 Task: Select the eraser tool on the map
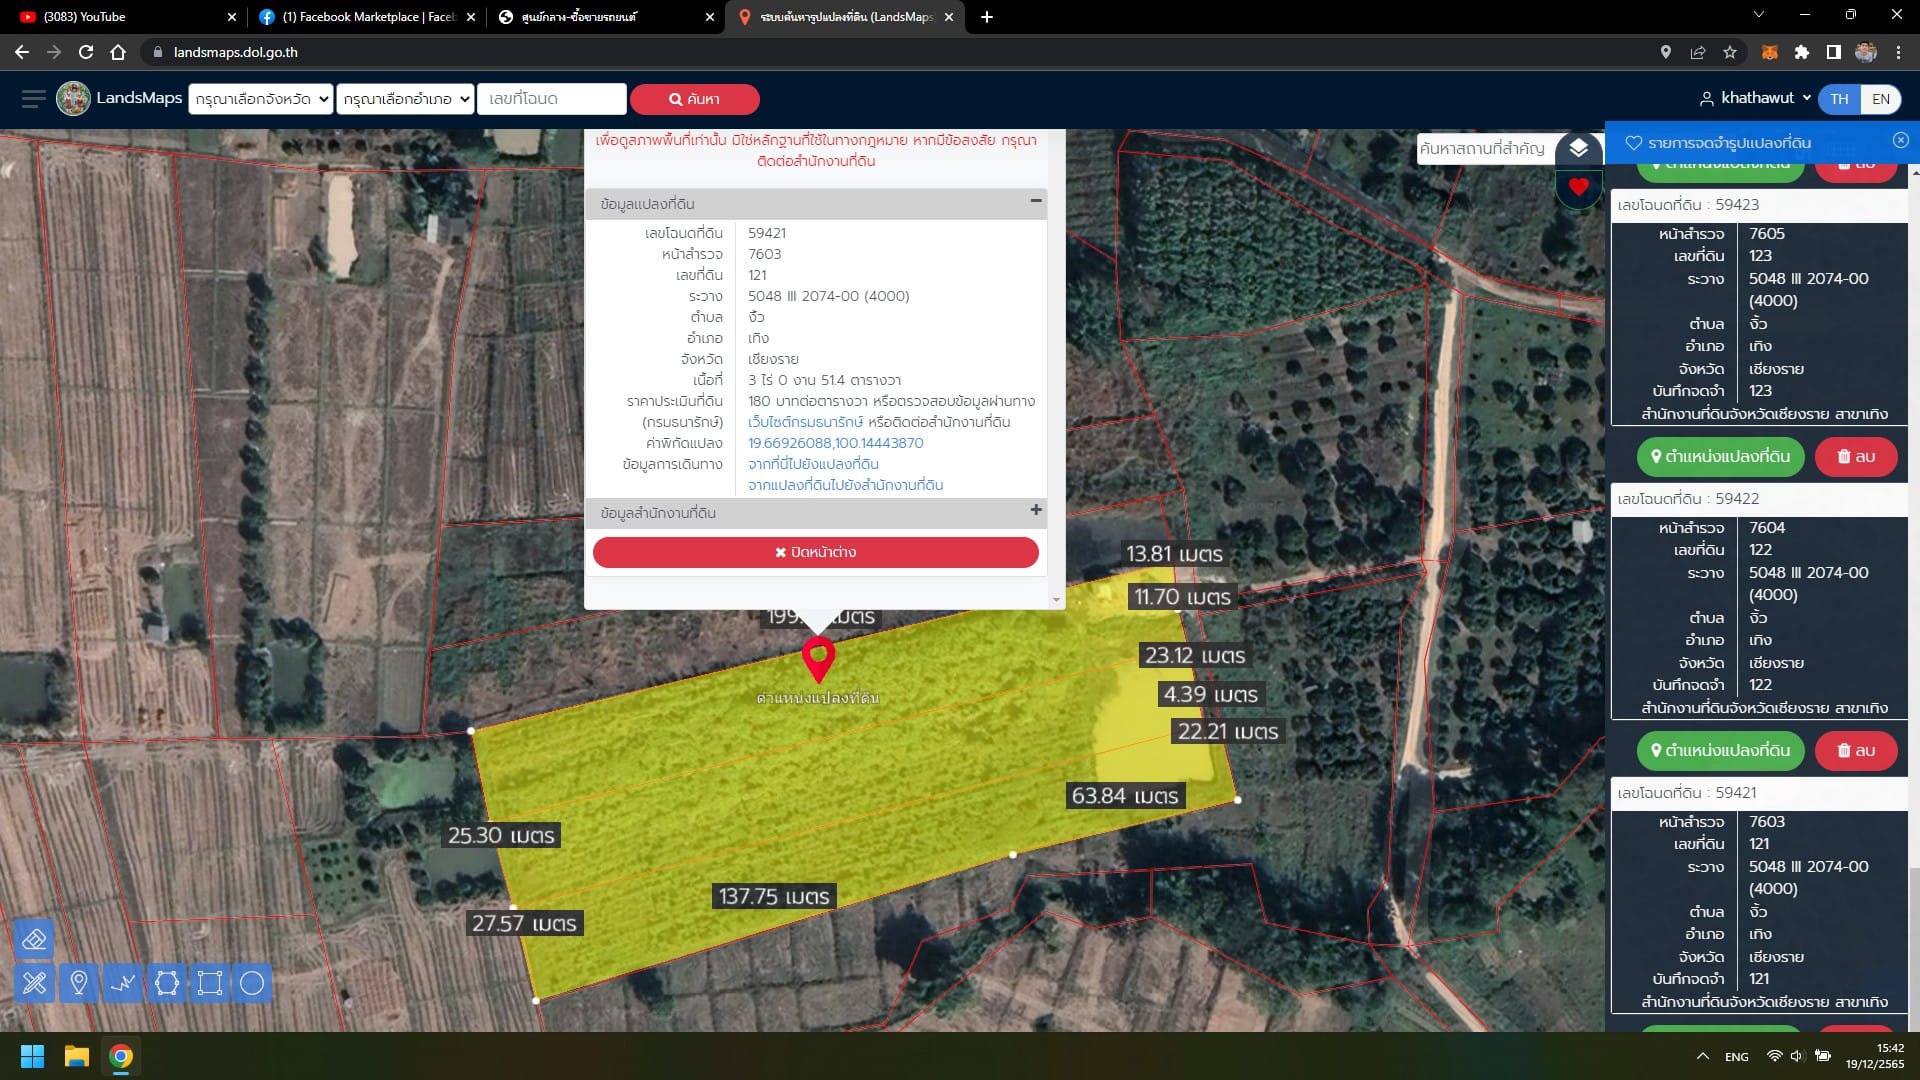(34, 939)
